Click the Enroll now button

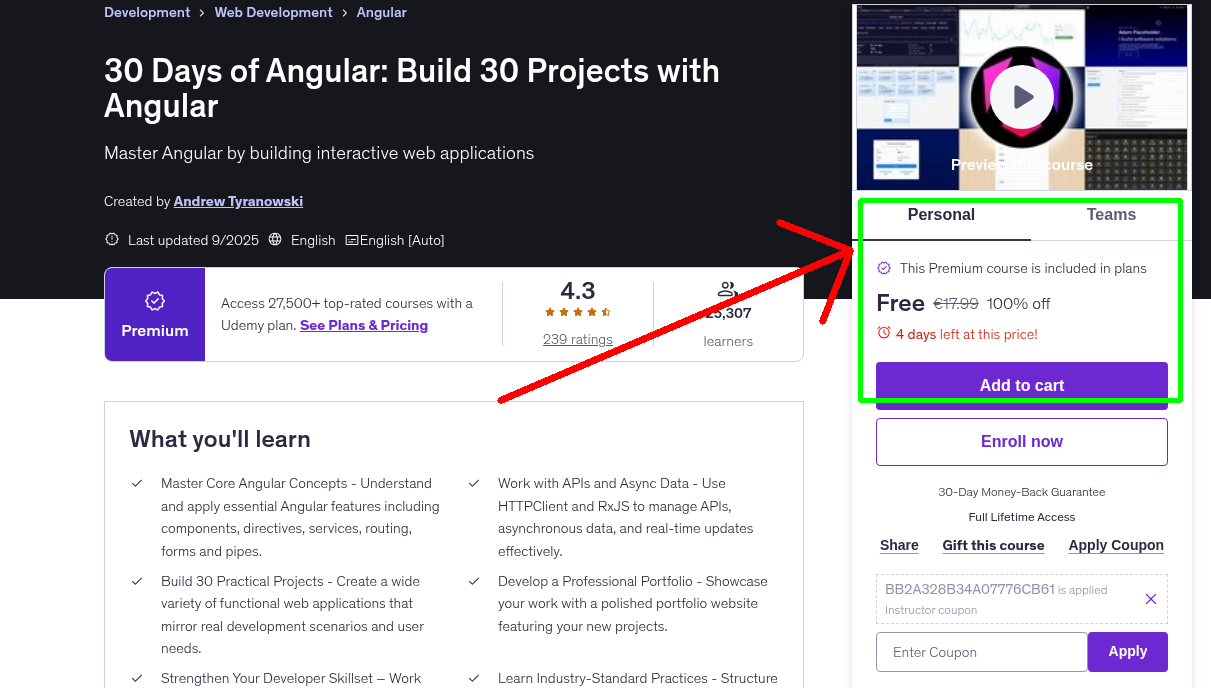coord(1021,441)
